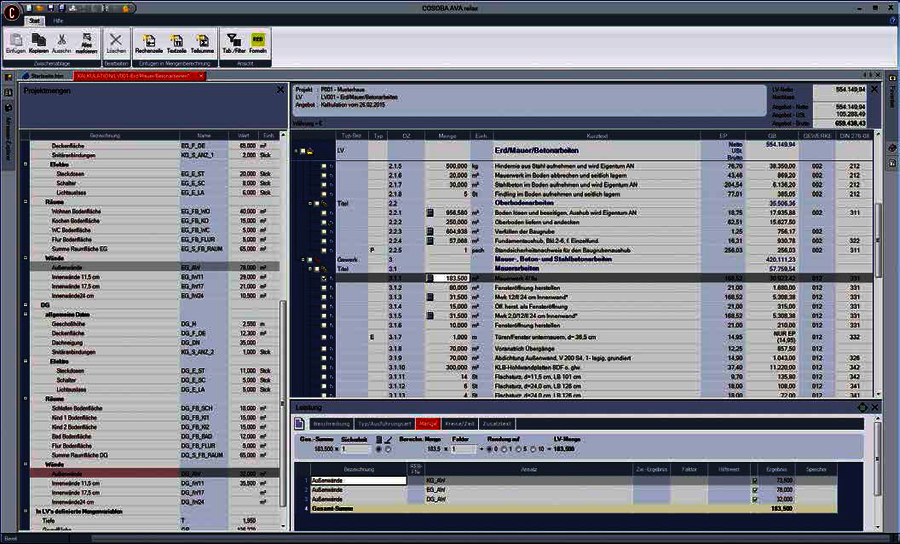Open the Tab./Filter view tool
Image resolution: width=900 pixels, height=544 pixels.
[234, 43]
